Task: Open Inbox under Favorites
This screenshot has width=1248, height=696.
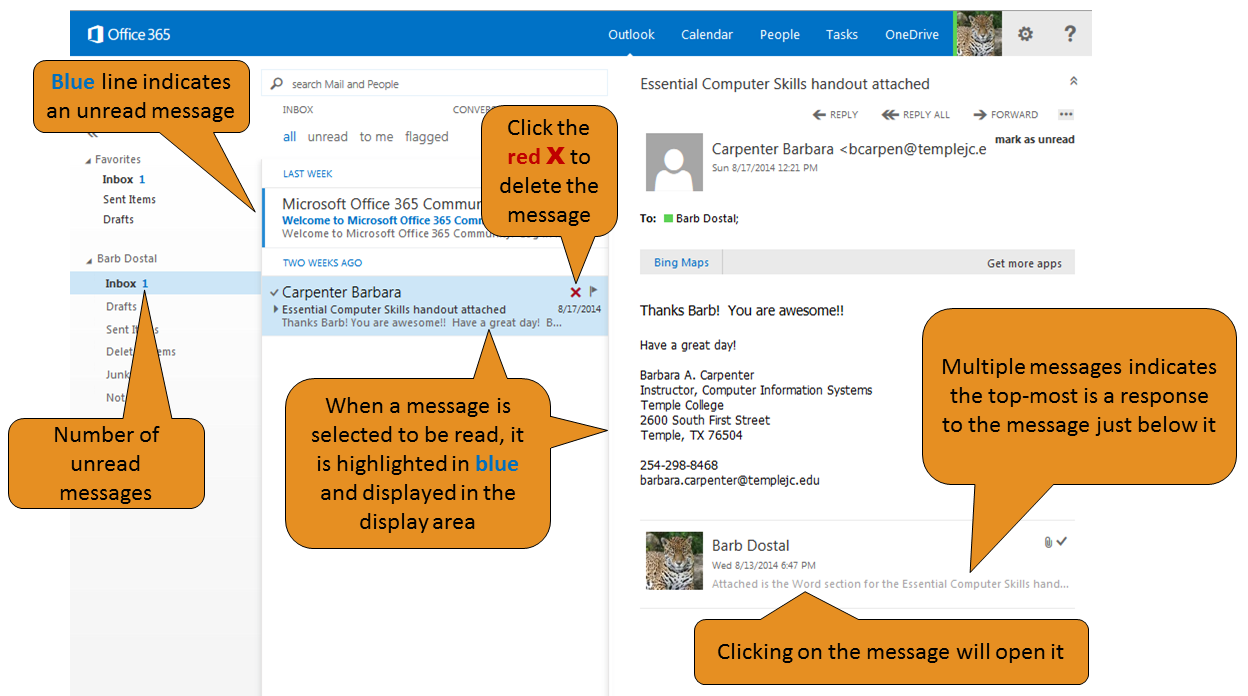Action: pyautogui.click(x=118, y=179)
